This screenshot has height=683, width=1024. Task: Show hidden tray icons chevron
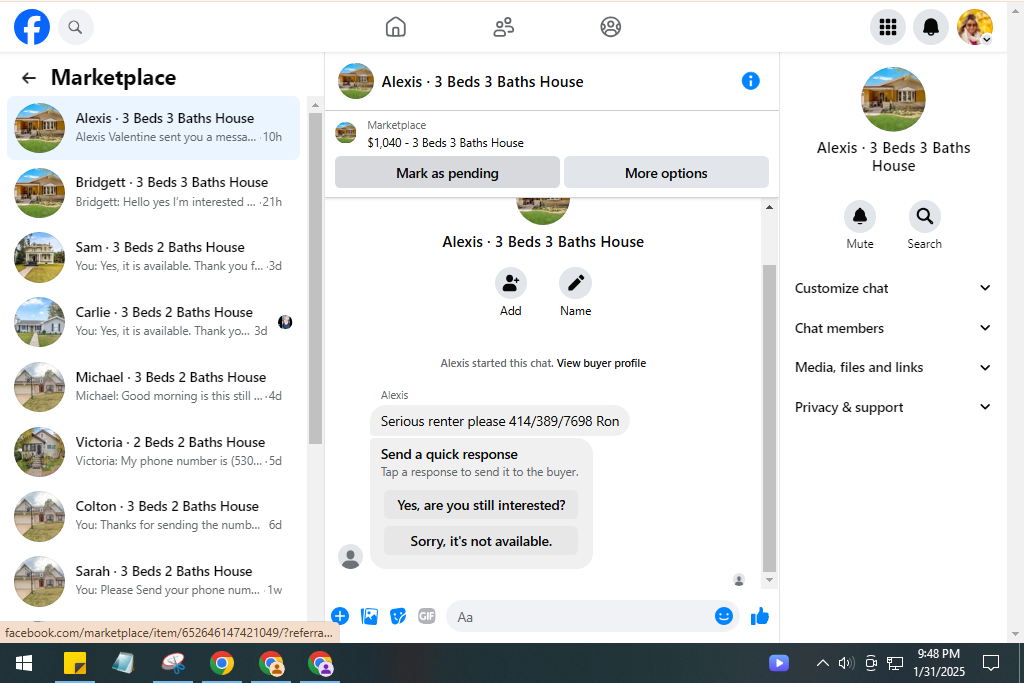[x=823, y=663]
